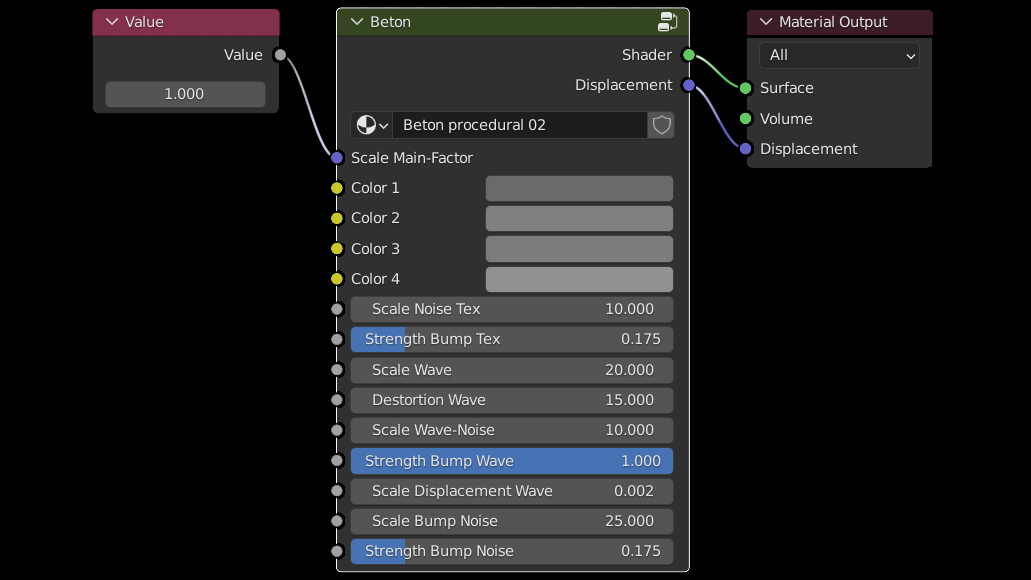1031x580 pixels.
Task: Click the Scale Noise Tex value field
Action: tap(511, 309)
